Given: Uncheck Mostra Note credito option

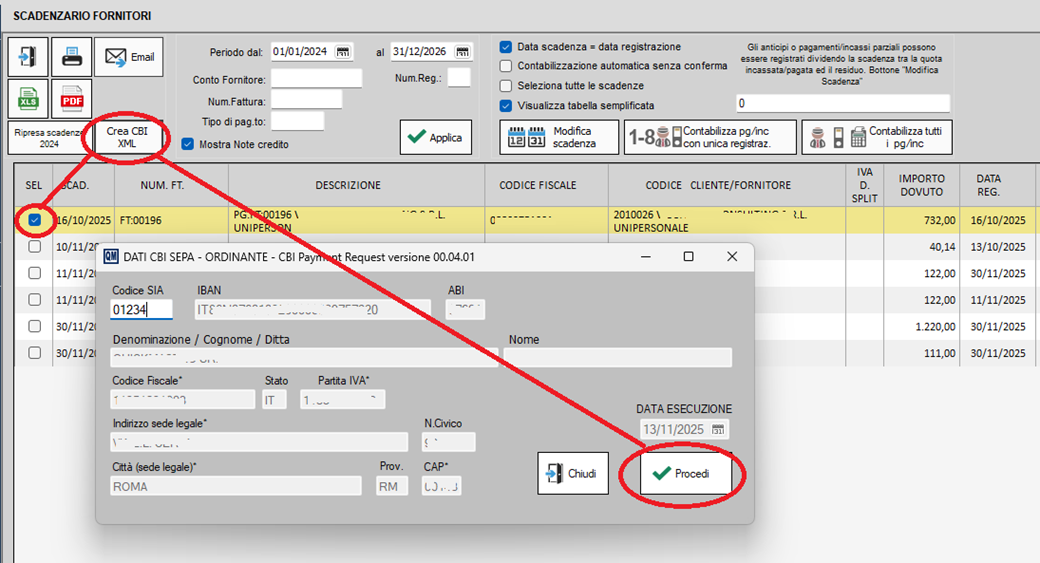Looking at the screenshot, I should point(188,144).
